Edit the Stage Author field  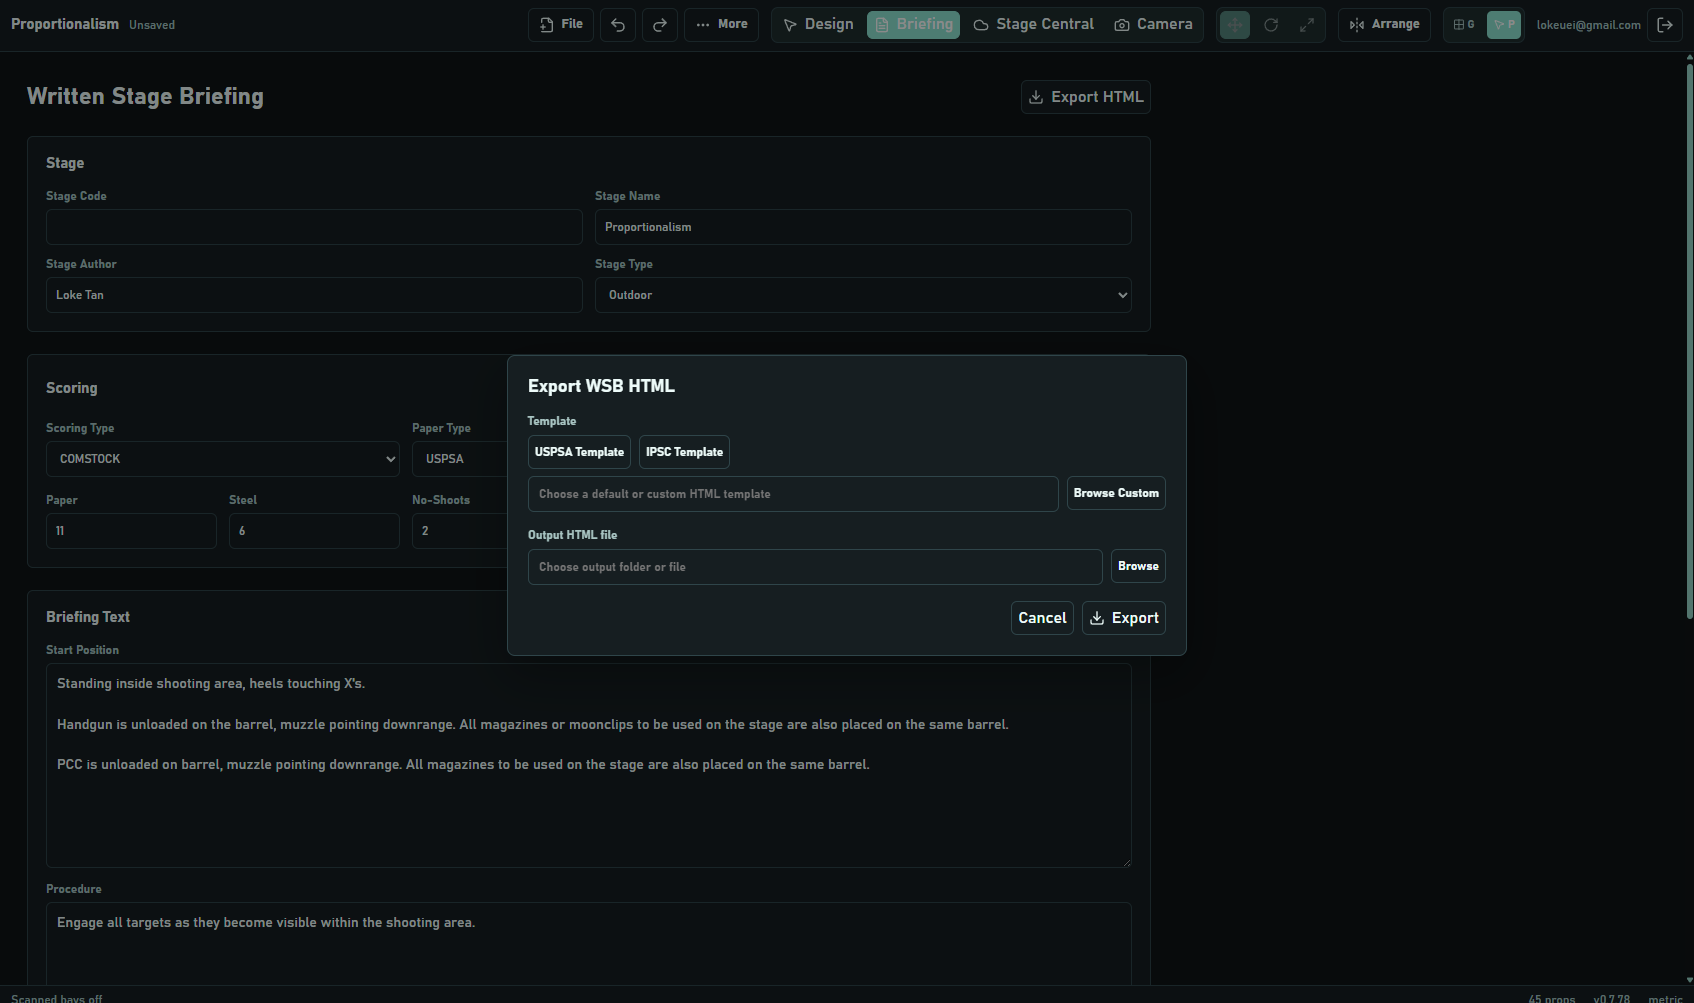pyautogui.click(x=314, y=295)
